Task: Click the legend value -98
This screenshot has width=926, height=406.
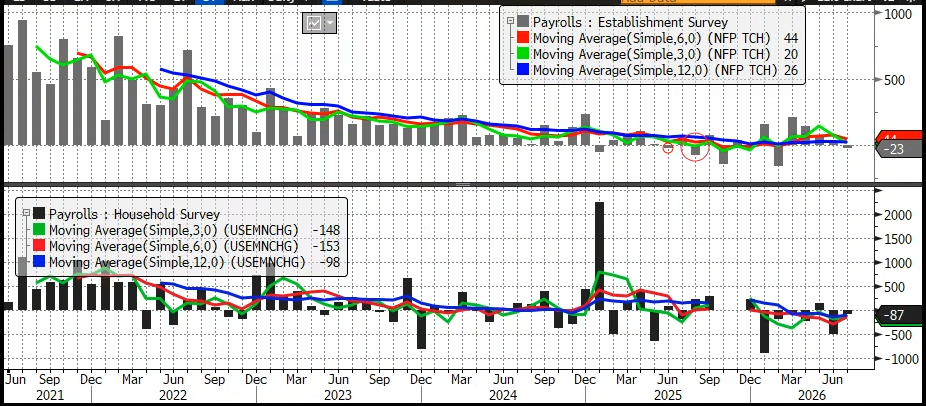Action: pyautogui.click(x=331, y=262)
